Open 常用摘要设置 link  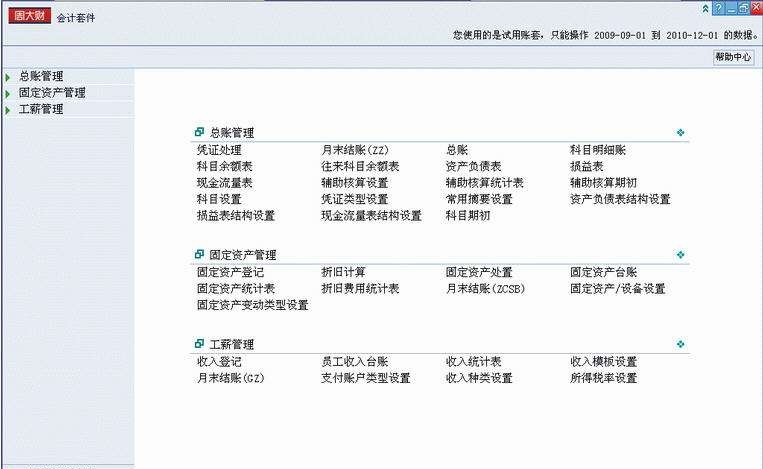click(x=479, y=199)
